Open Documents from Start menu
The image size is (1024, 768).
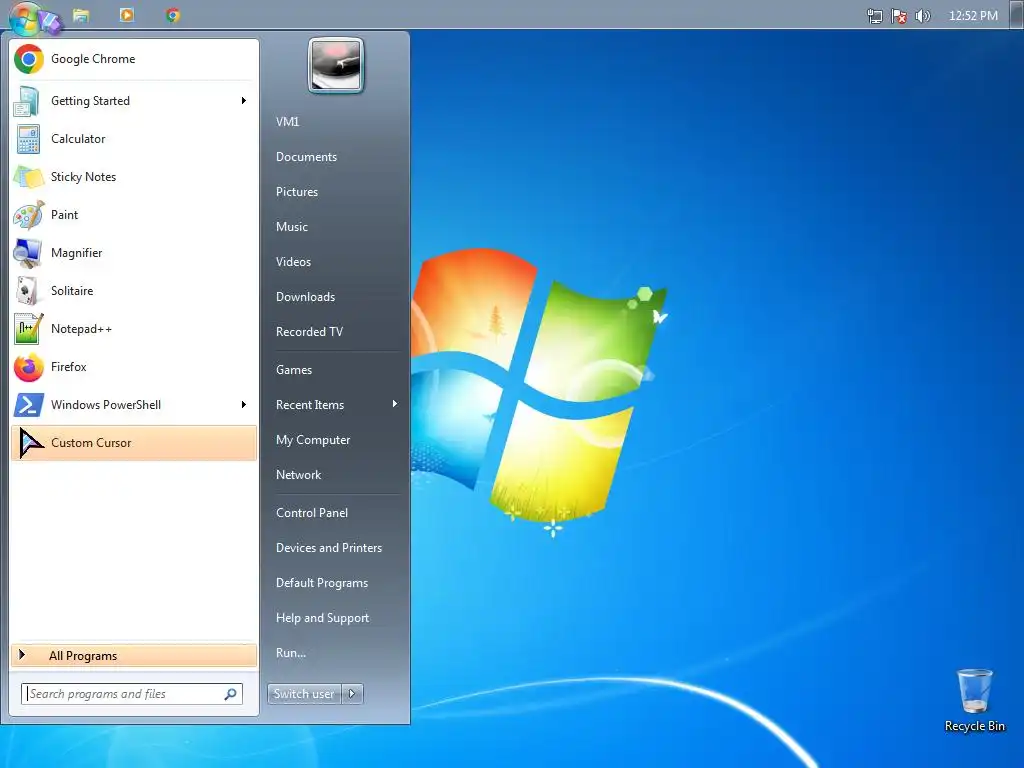pyautogui.click(x=306, y=157)
